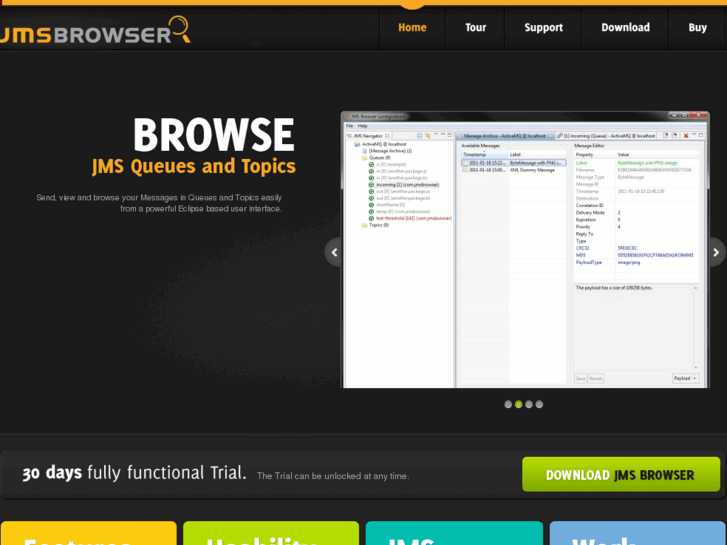Viewport: 727px width, 545px height.
Task: Click the 'JMS Queues and Topics' subheading
Action: coord(194,166)
